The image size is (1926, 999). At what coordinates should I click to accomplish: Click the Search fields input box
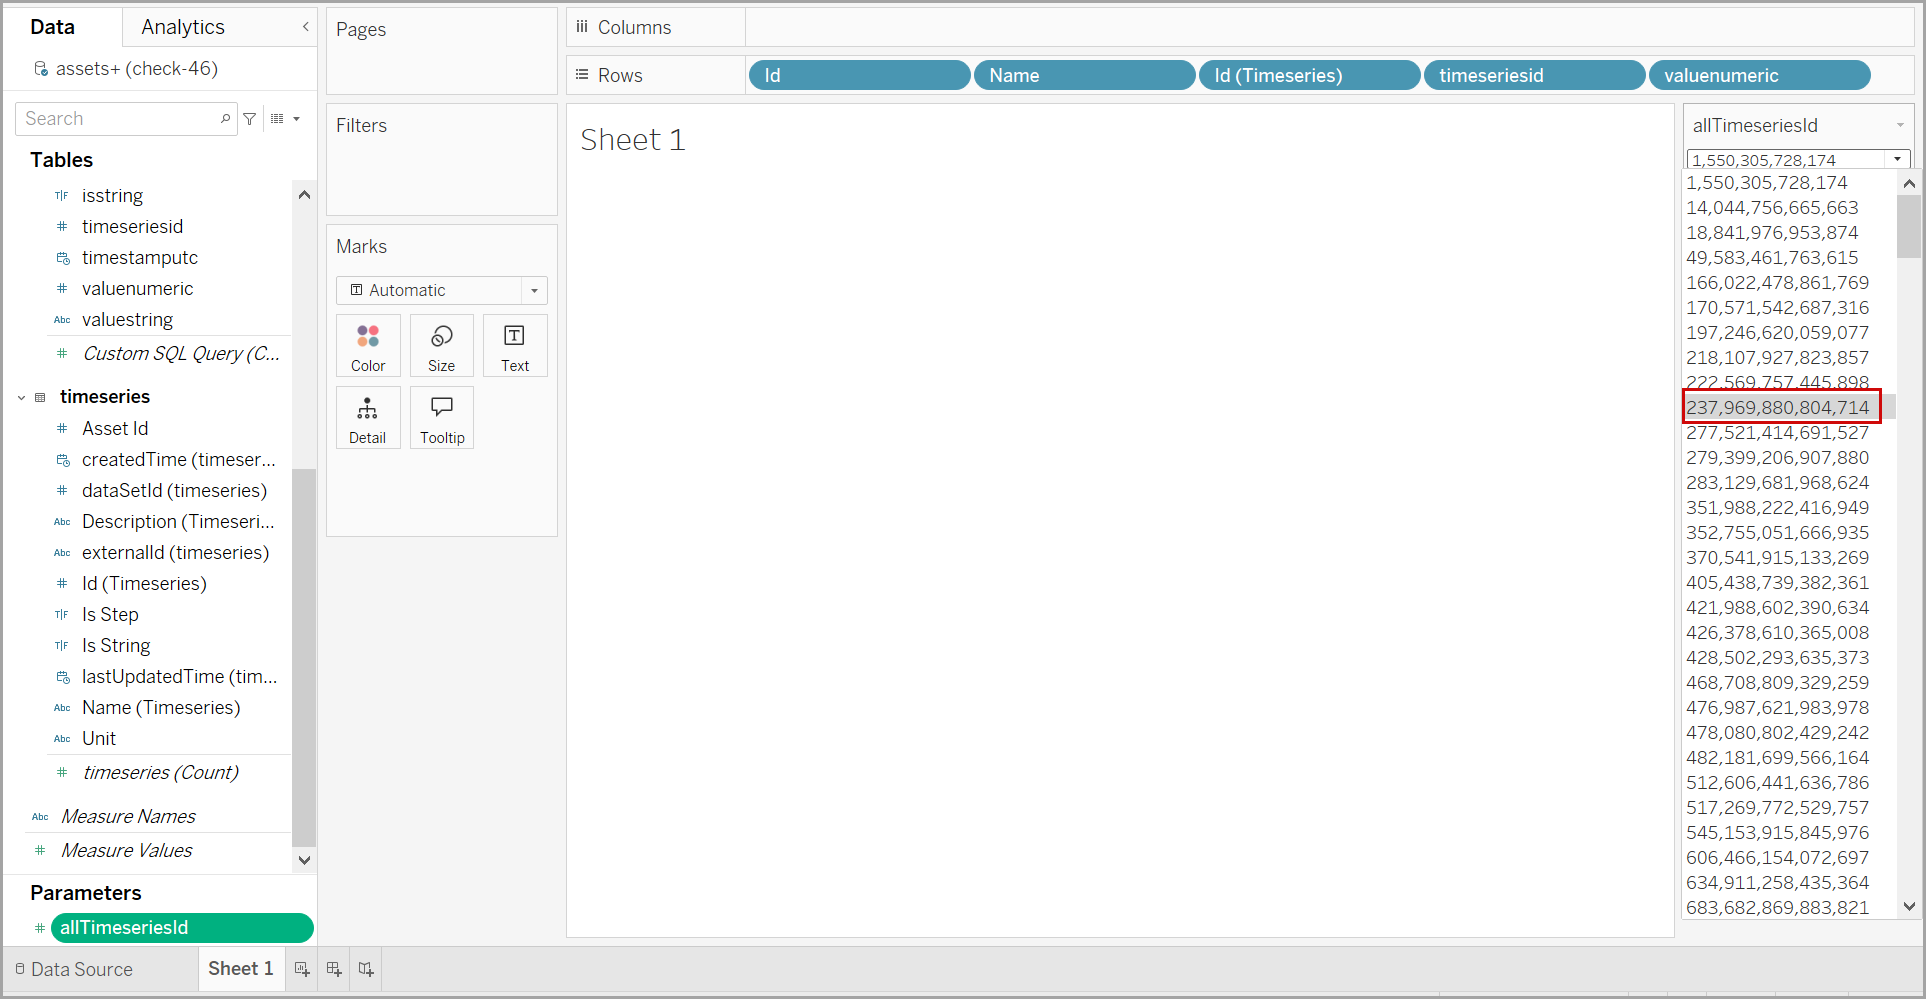coord(120,119)
